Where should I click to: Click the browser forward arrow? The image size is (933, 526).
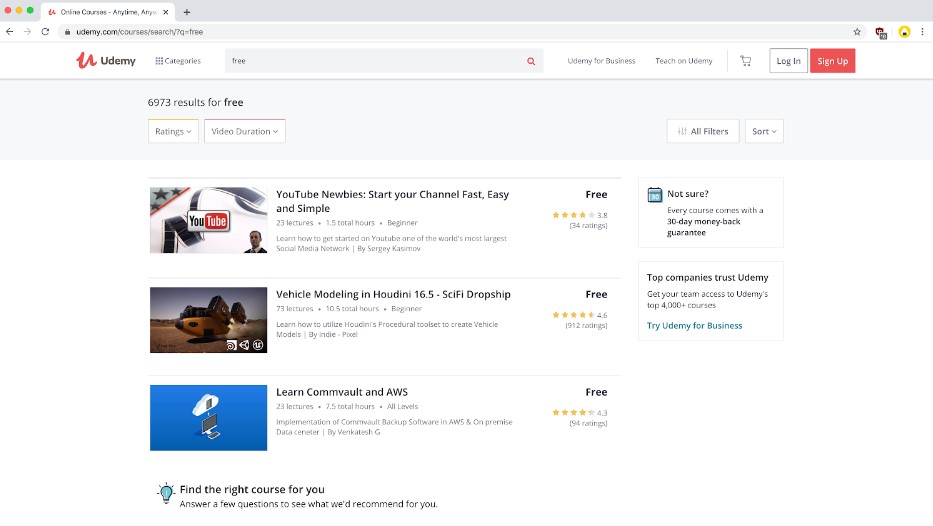pos(27,32)
